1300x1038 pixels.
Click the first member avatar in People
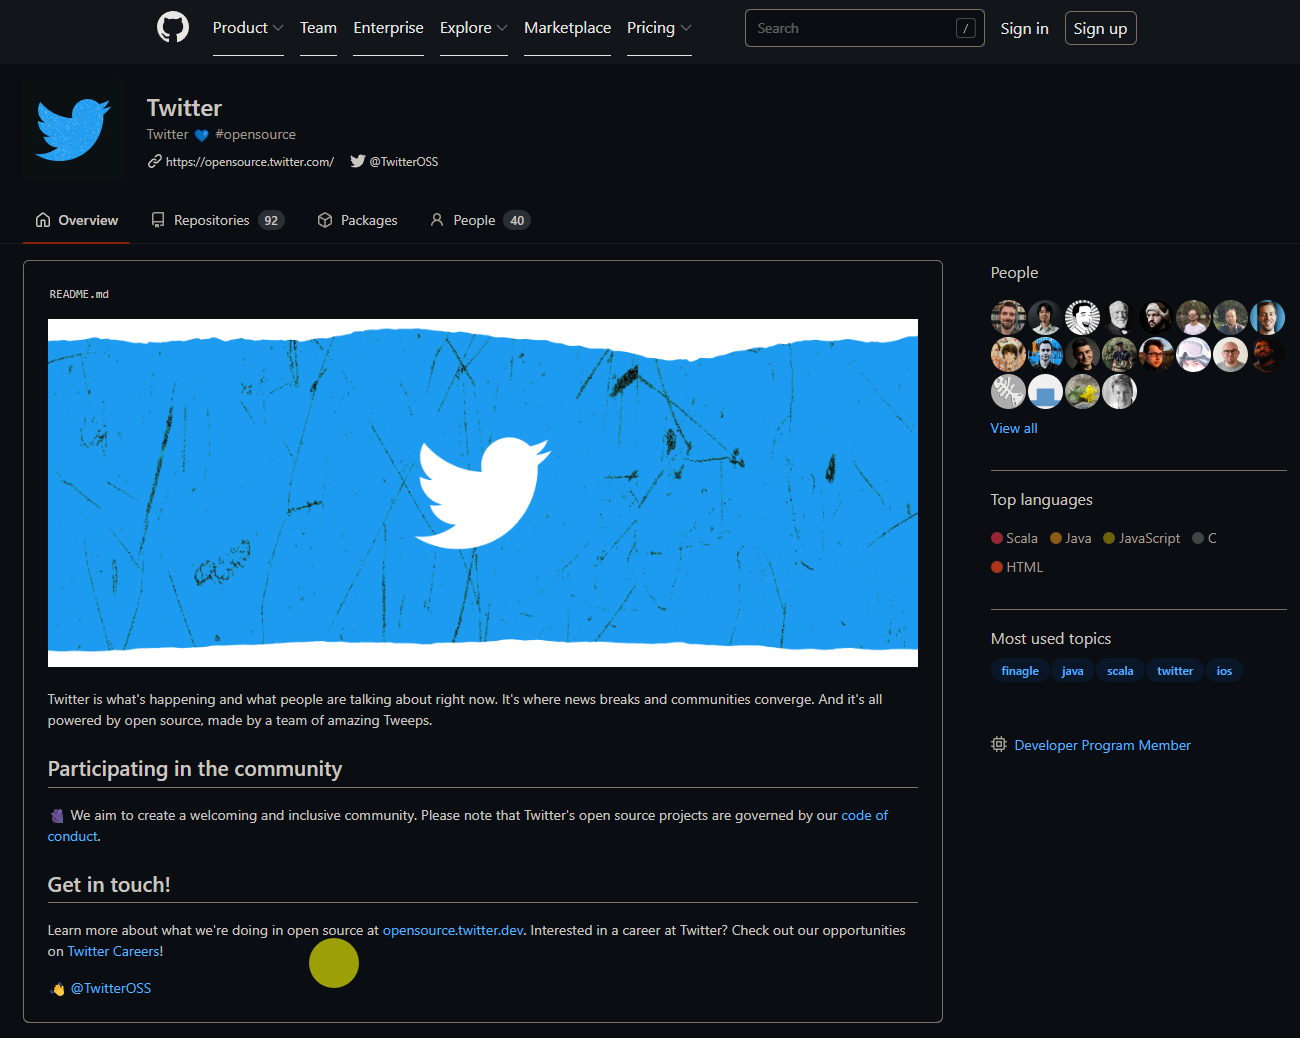(1008, 318)
